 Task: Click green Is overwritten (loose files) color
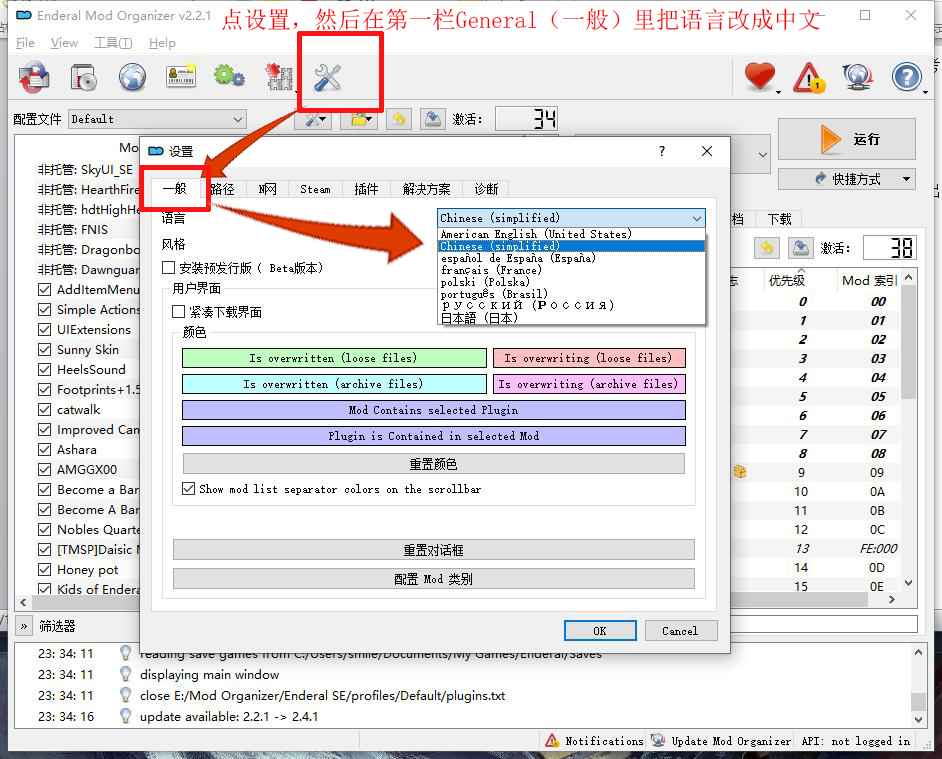(x=334, y=358)
